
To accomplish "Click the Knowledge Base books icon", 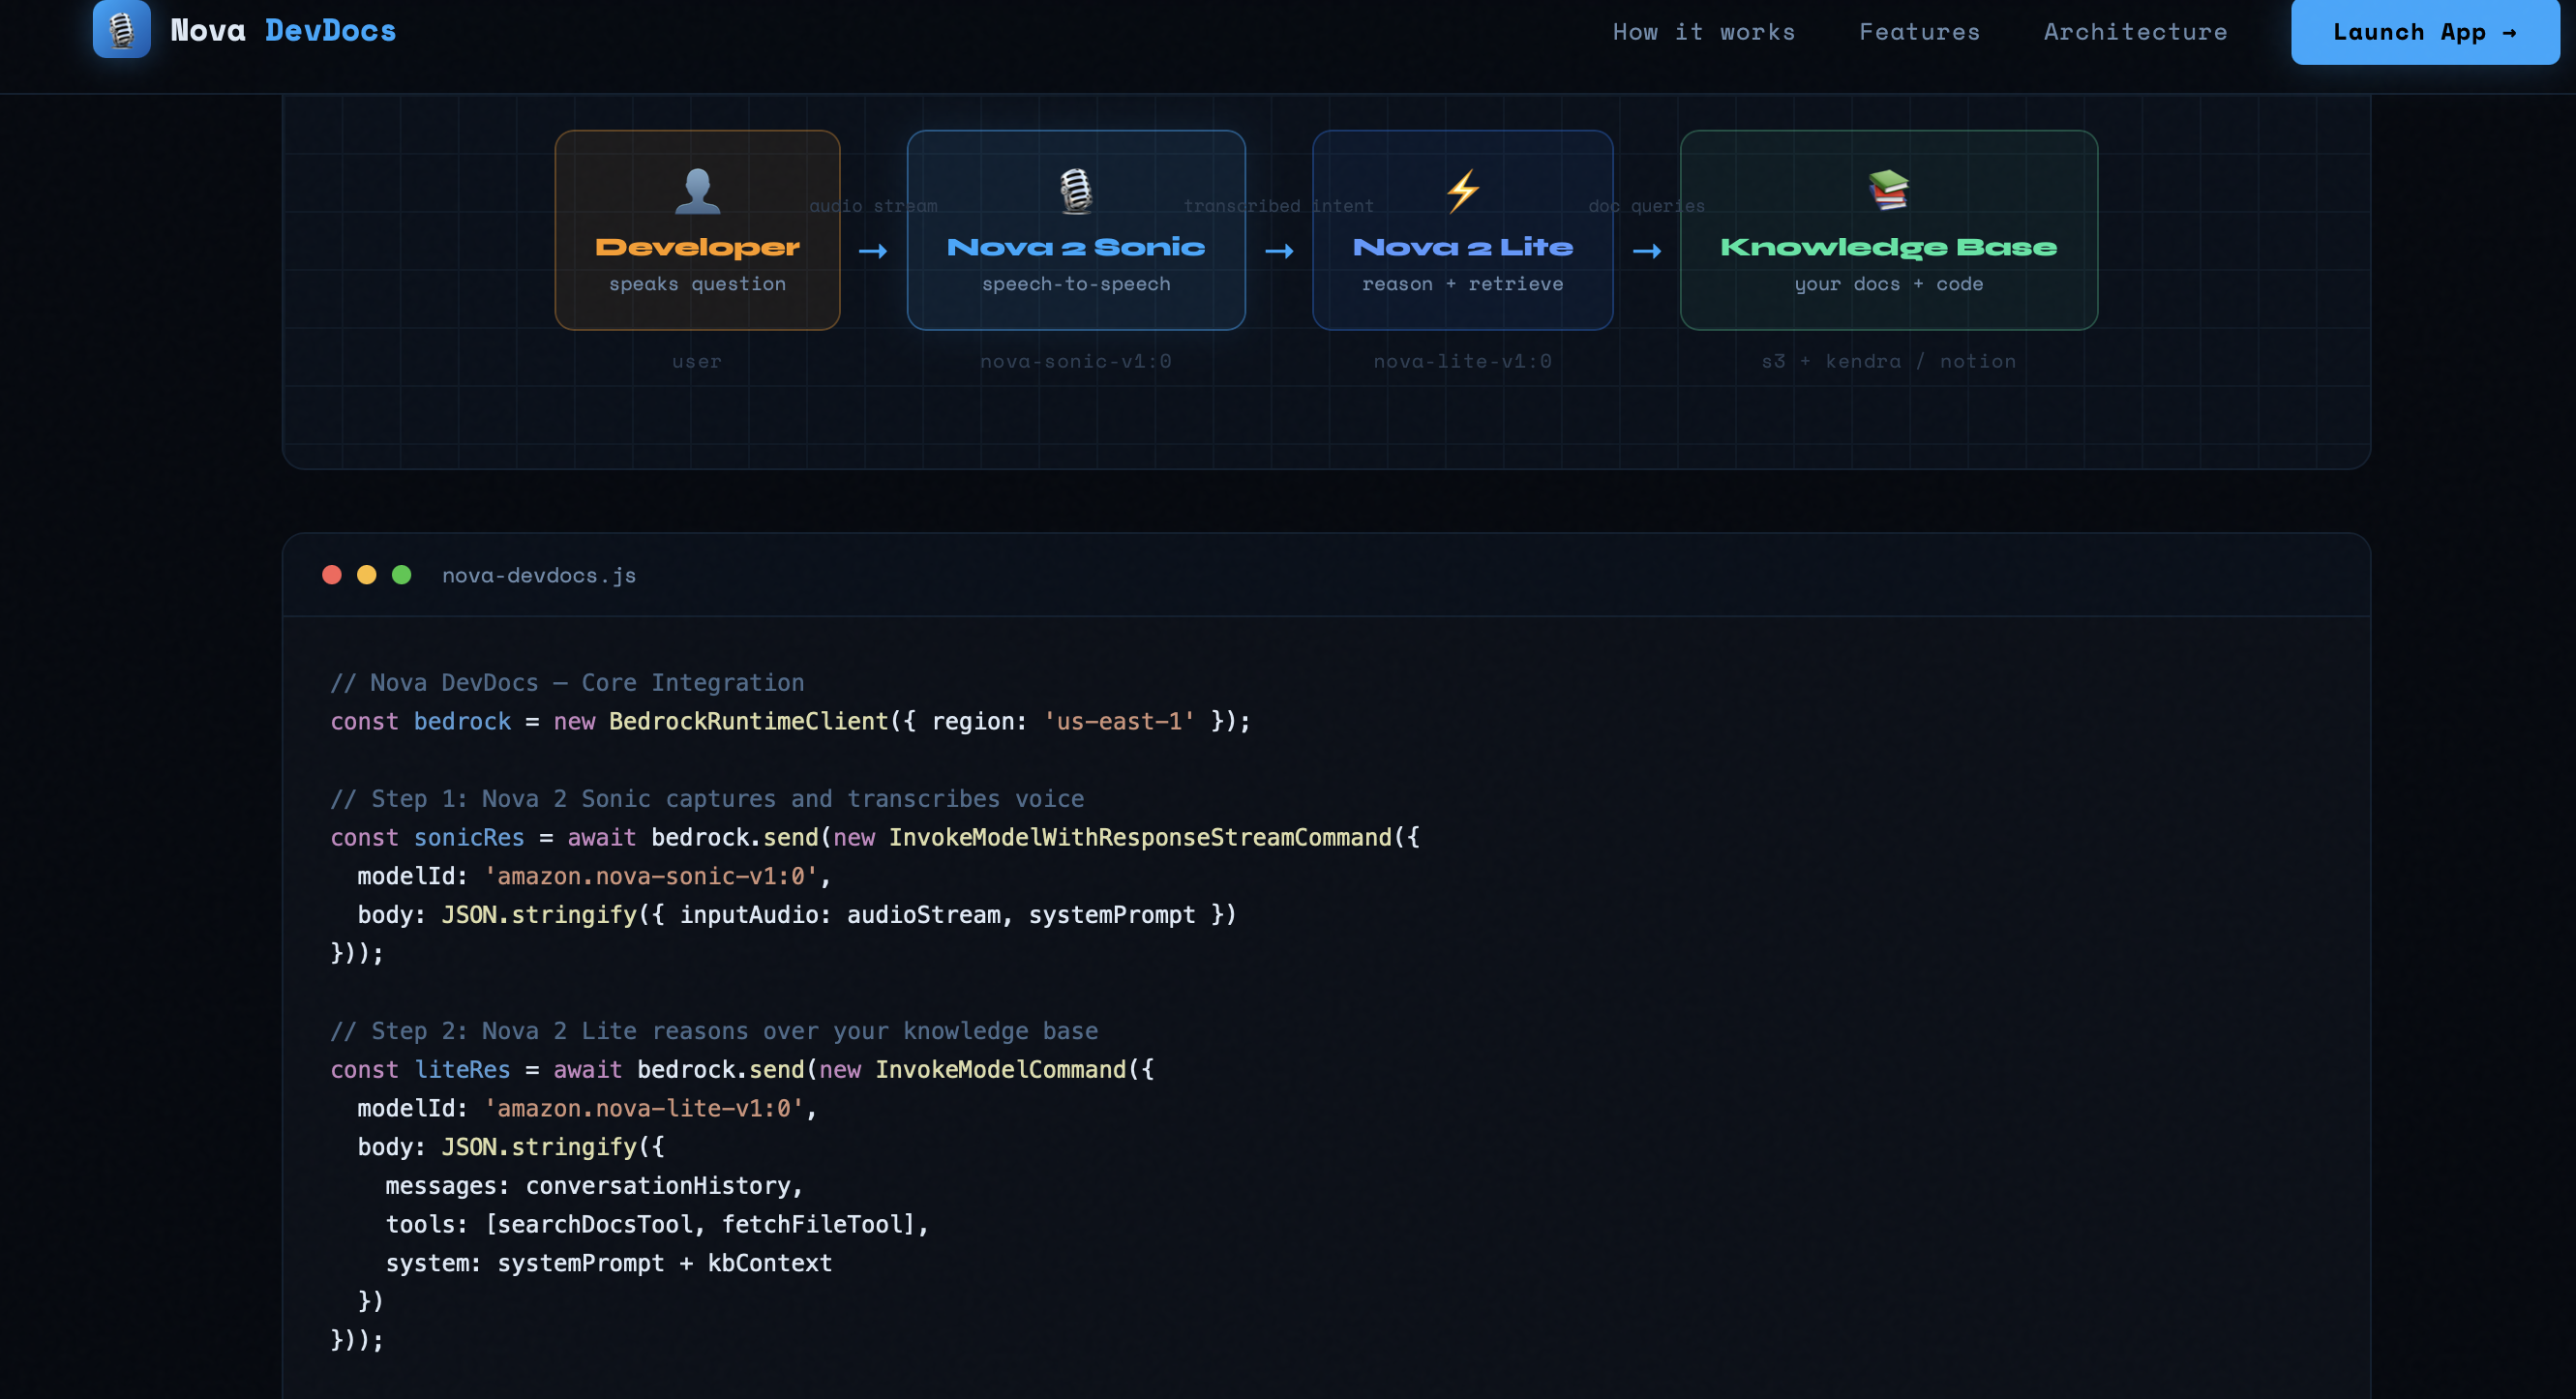I will 1888,190.
